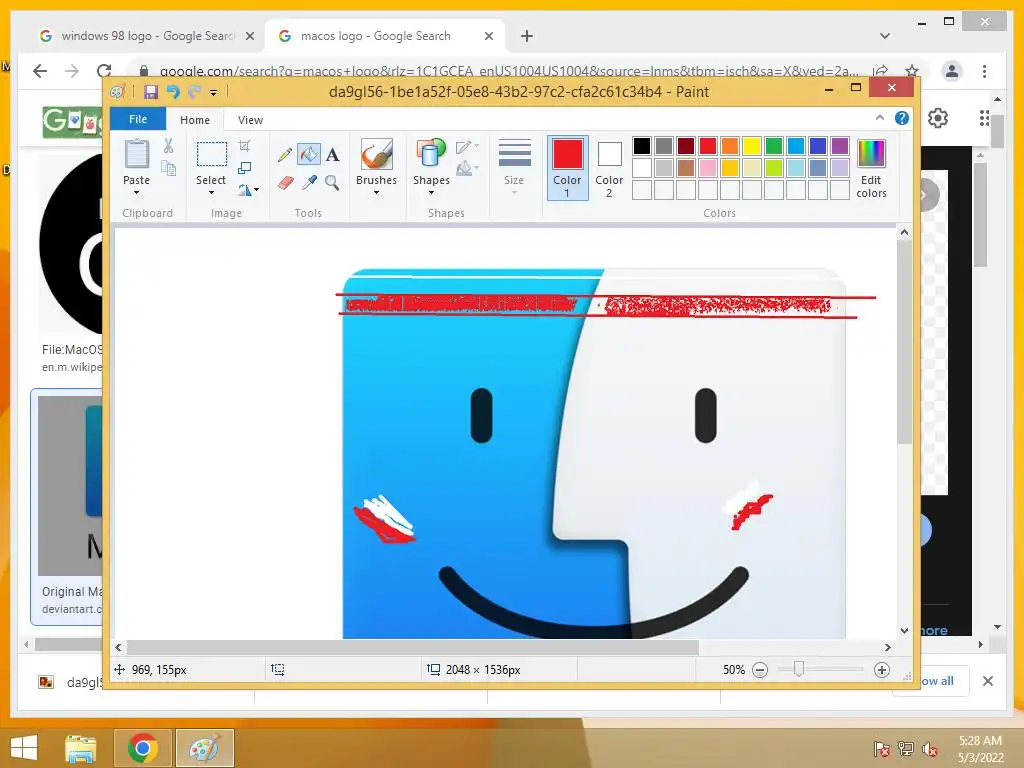This screenshot has width=1024, height=768.
Task: Click the Windows Start button
Action: click(x=24, y=748)
